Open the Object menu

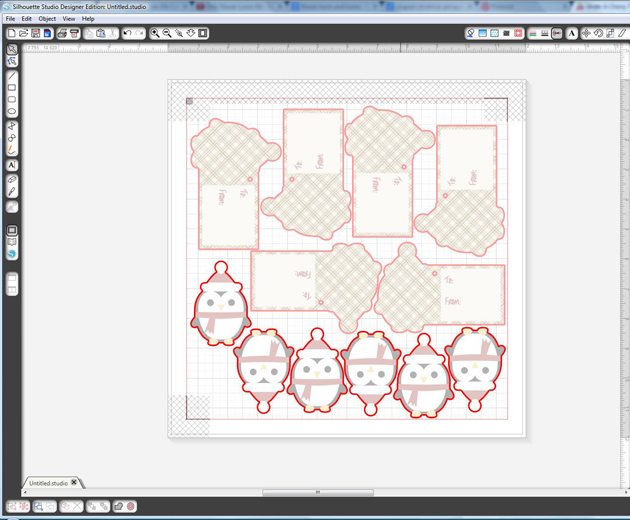point(47,18)
